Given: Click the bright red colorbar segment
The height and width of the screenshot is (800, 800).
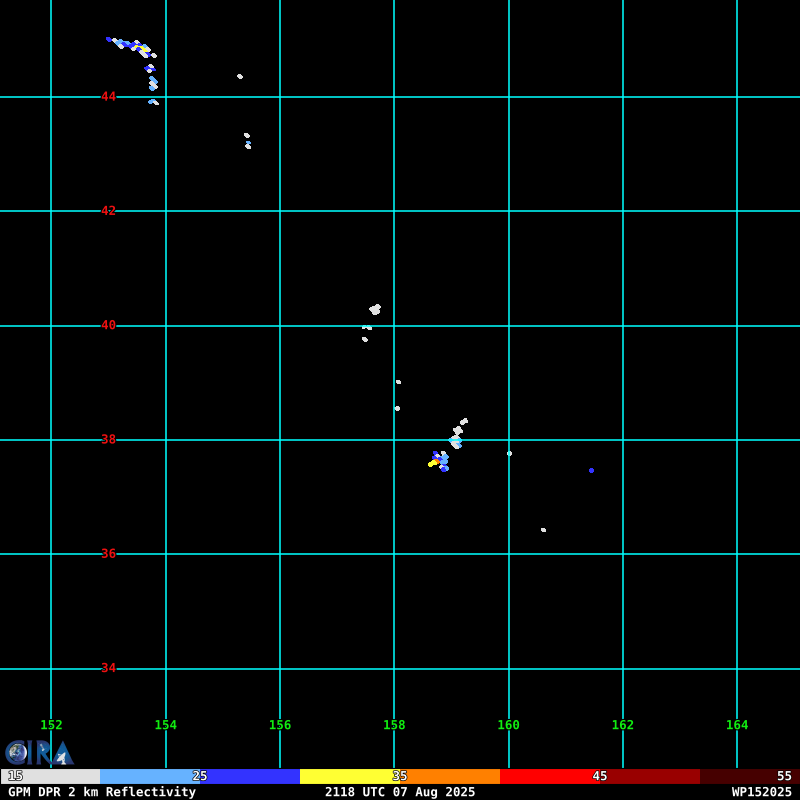Looking at the screenshot, I should tap(549, 776).
